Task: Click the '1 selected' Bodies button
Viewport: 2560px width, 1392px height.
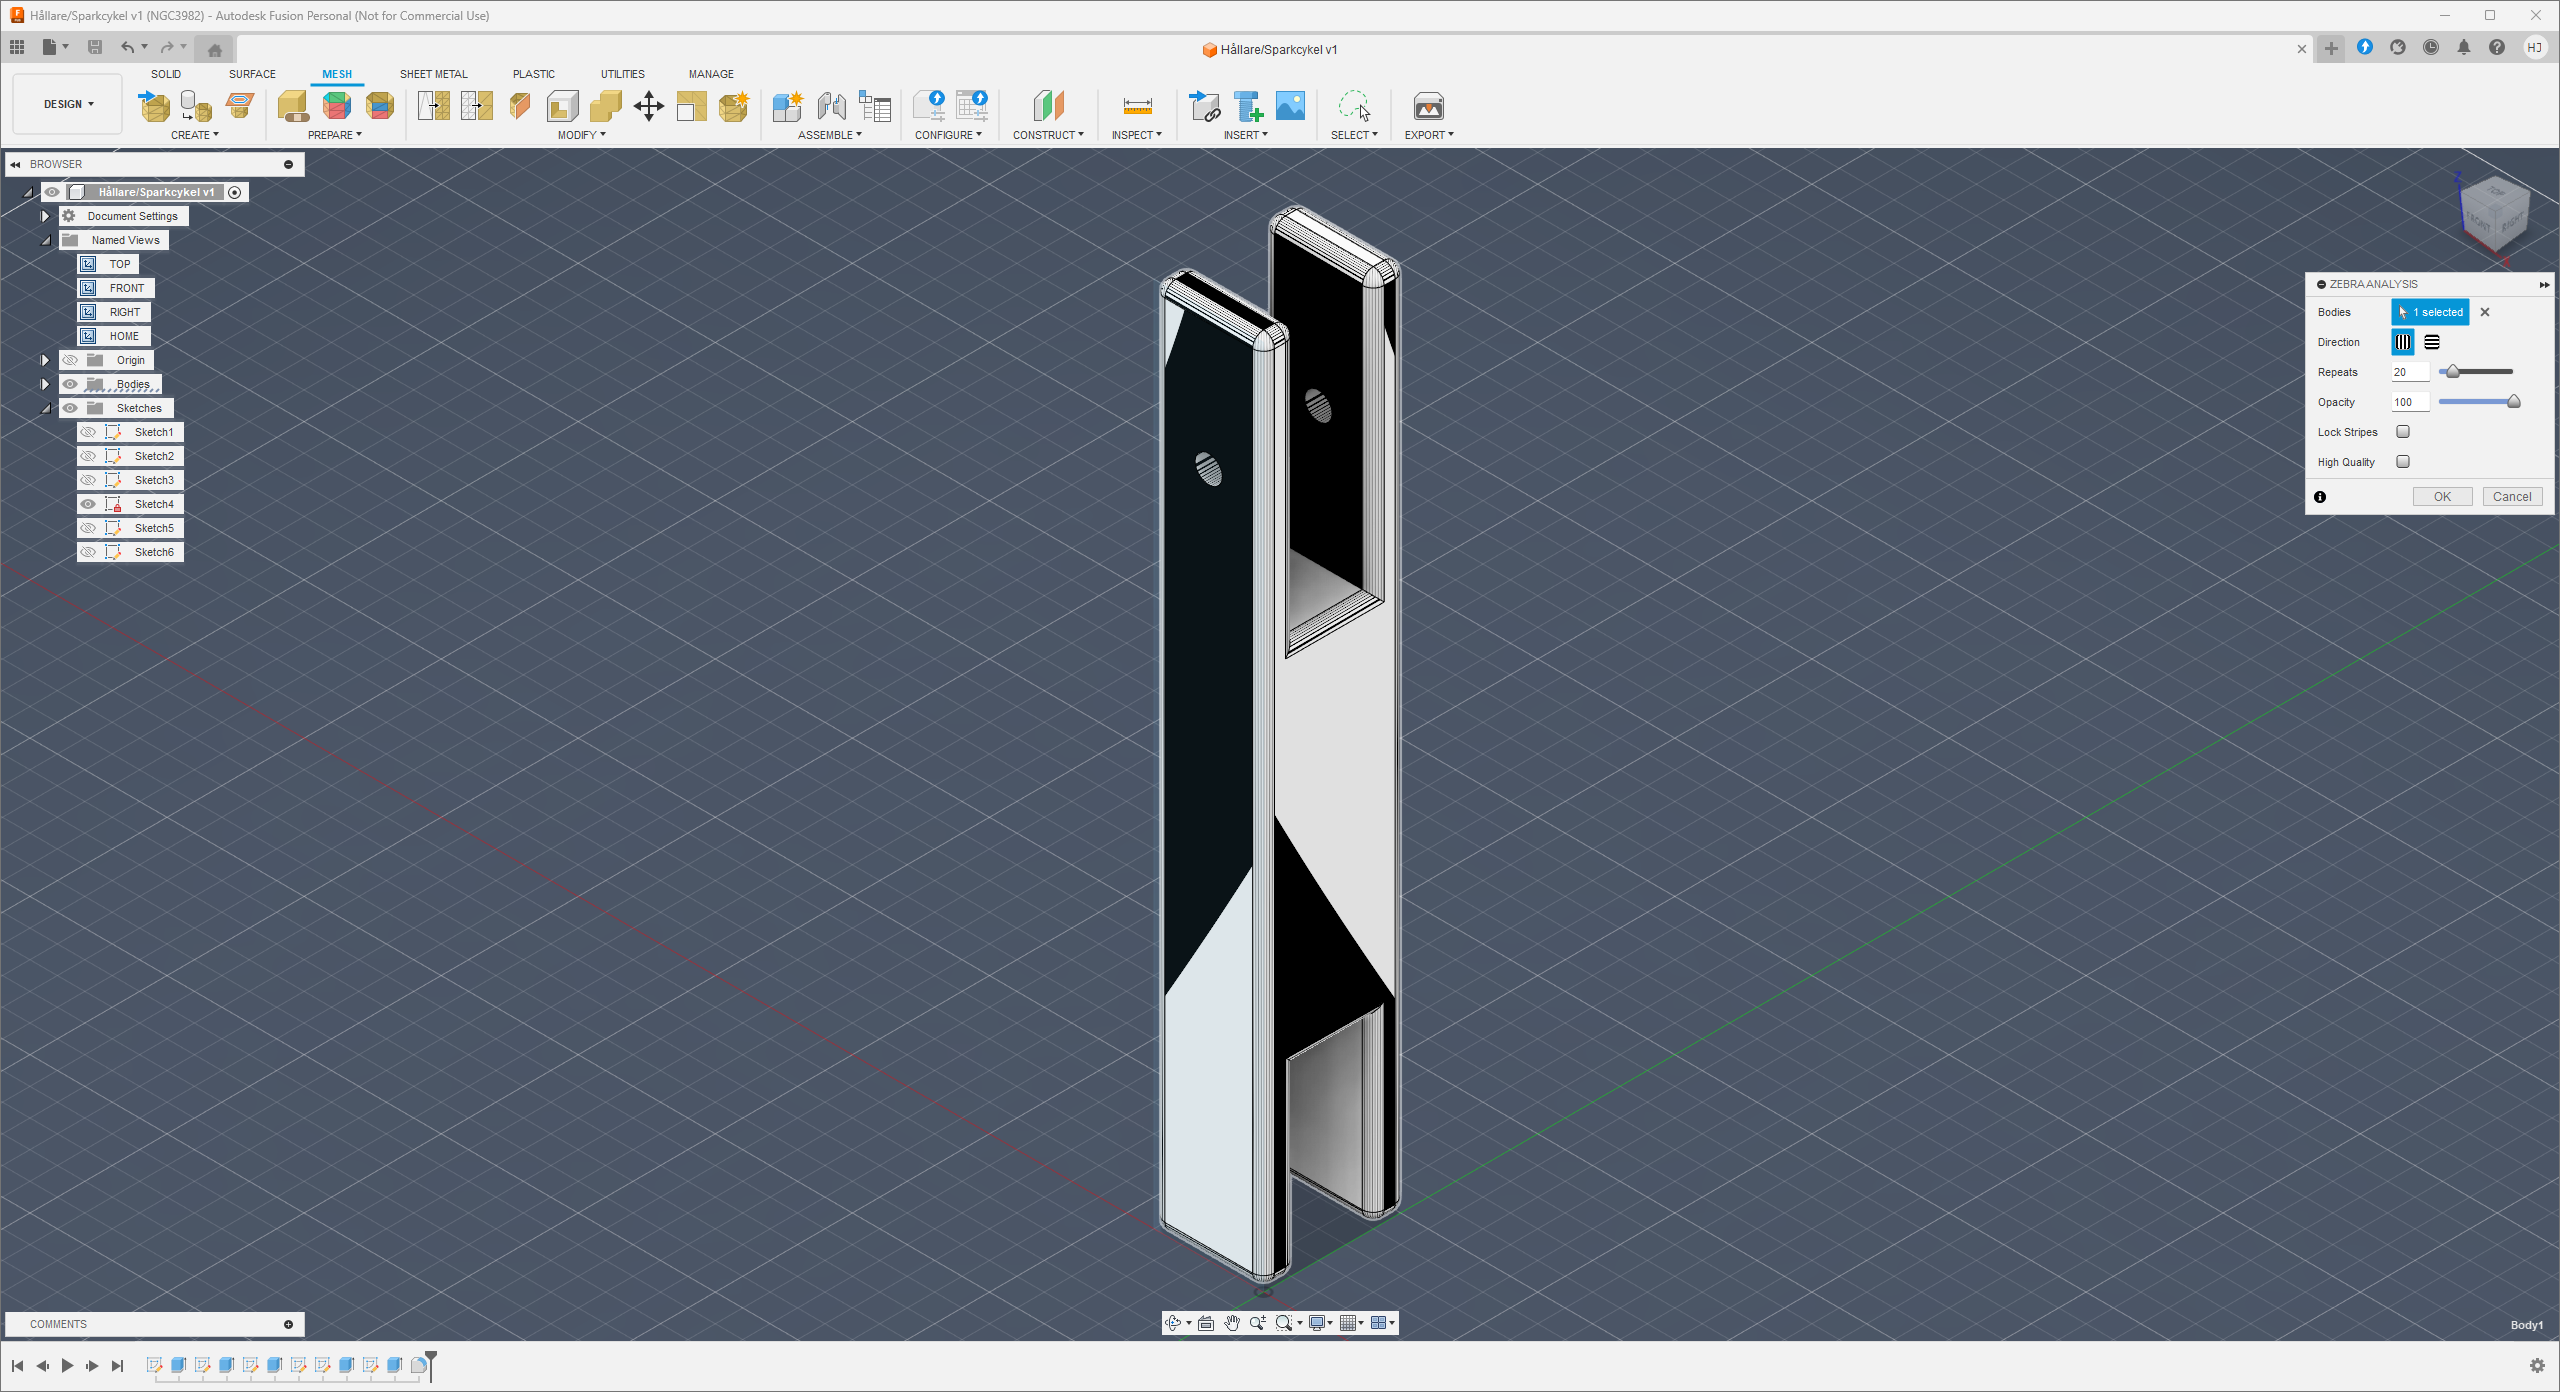Action: pos(2430,312)
